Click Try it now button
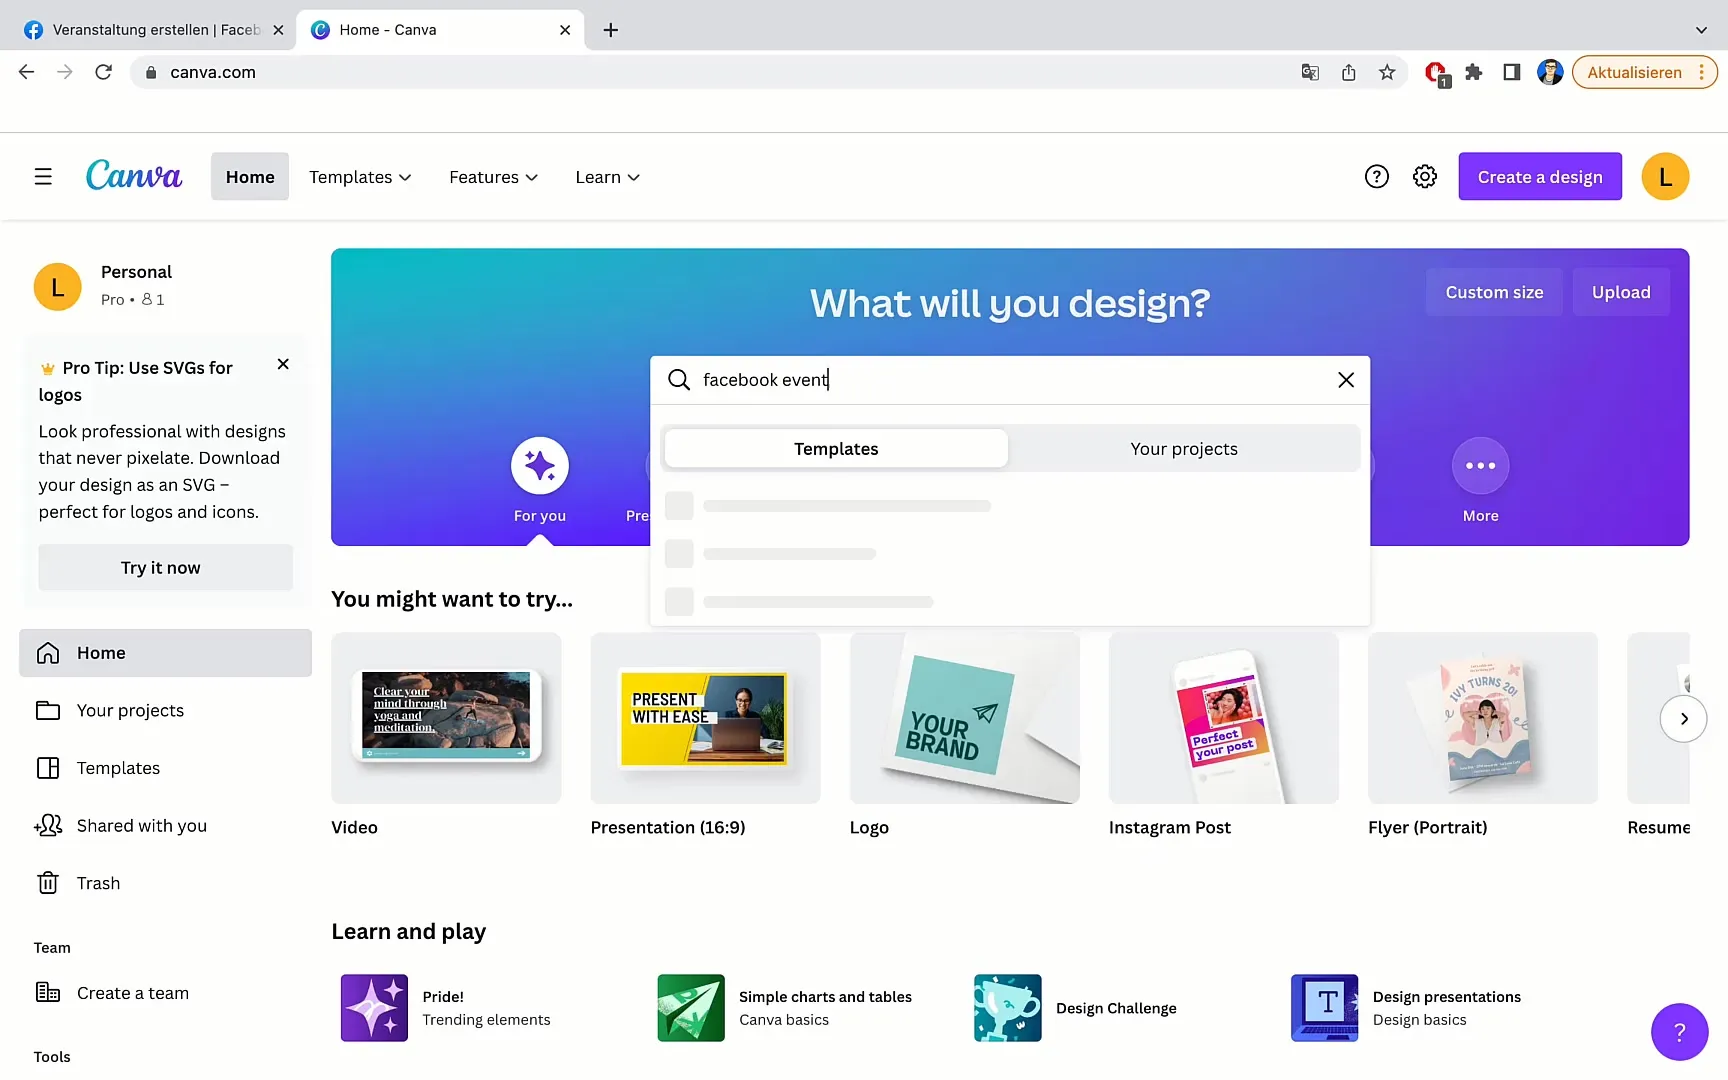The width and height of the screenshot is (1728, 1080). pos(165,568)
